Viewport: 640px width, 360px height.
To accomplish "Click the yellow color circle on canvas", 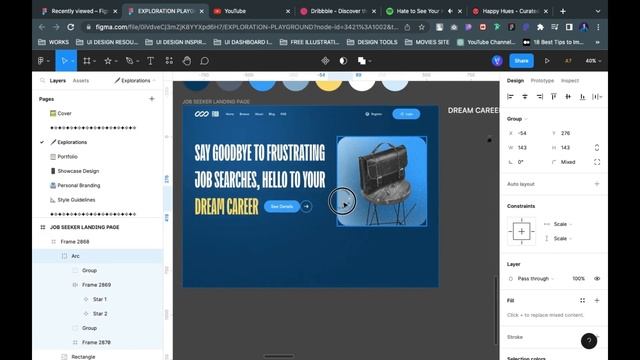I will [x=329, y=84].
